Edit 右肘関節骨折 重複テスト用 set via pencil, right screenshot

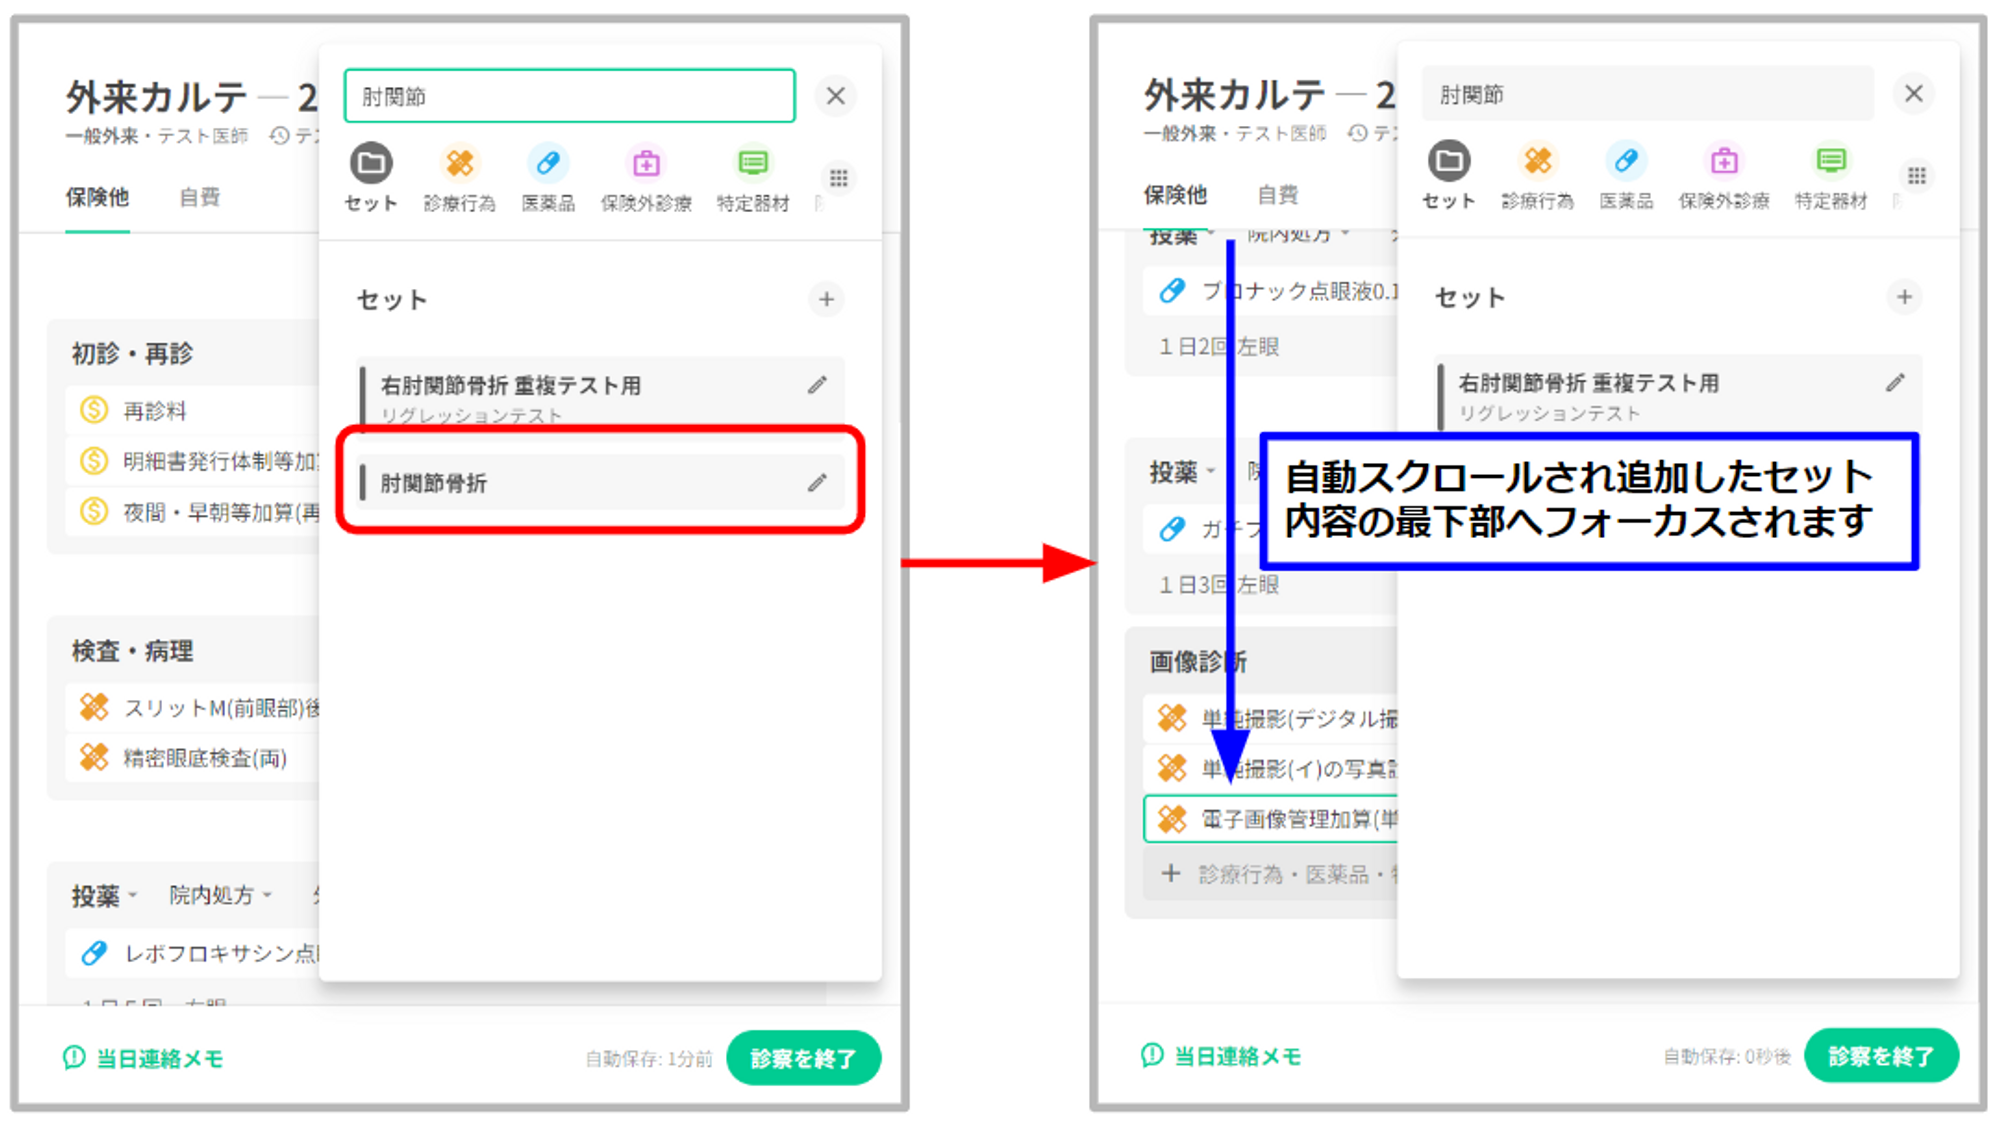(x=1895, y=383)
